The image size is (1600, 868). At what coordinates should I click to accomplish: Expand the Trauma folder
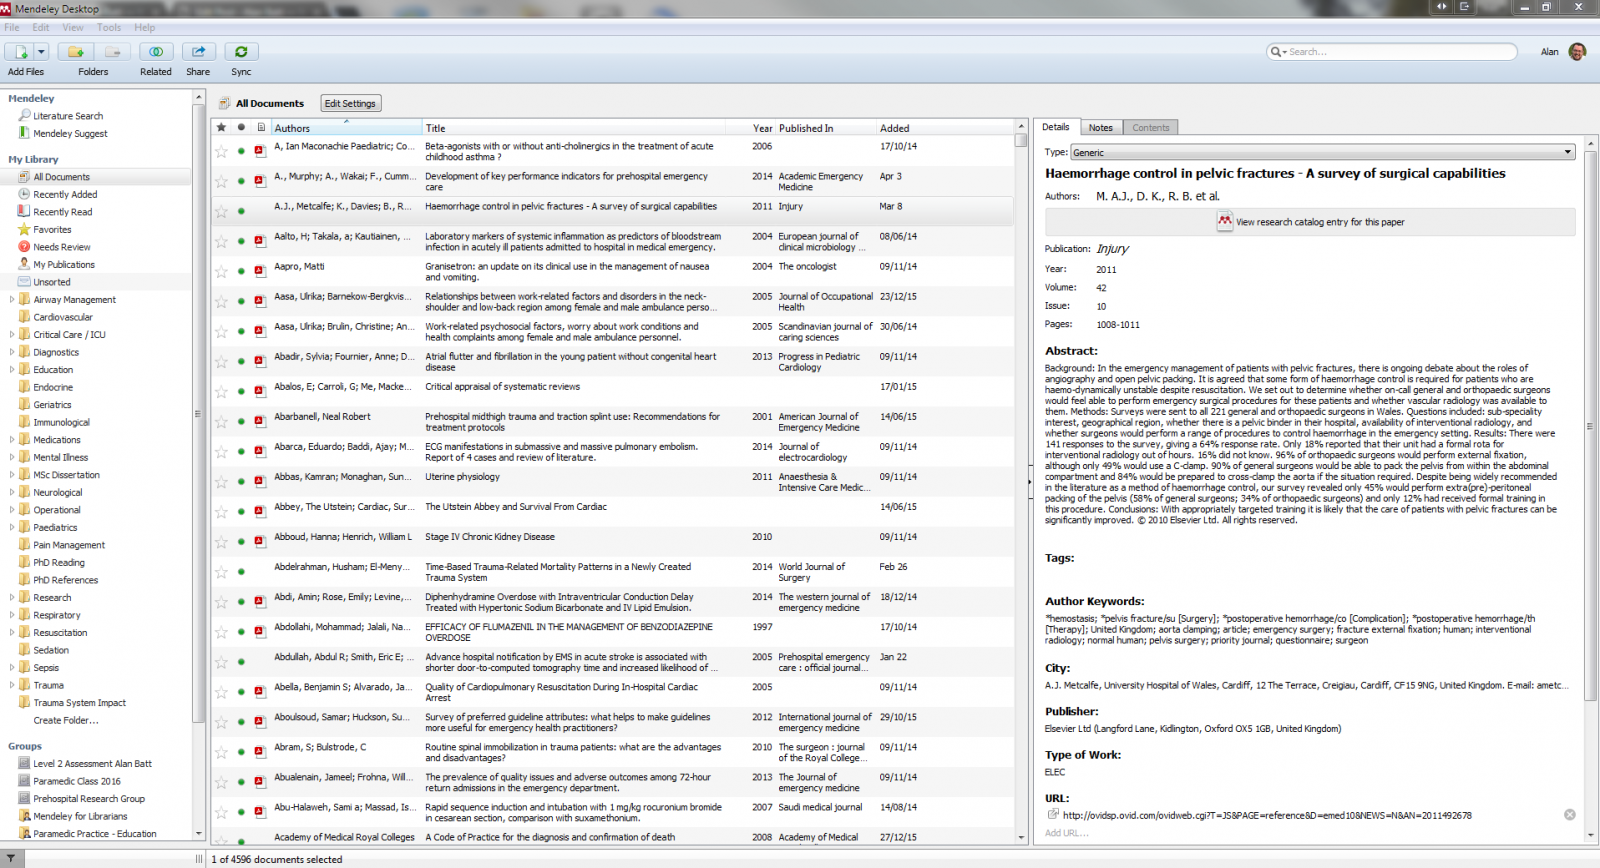coord(12,685)
